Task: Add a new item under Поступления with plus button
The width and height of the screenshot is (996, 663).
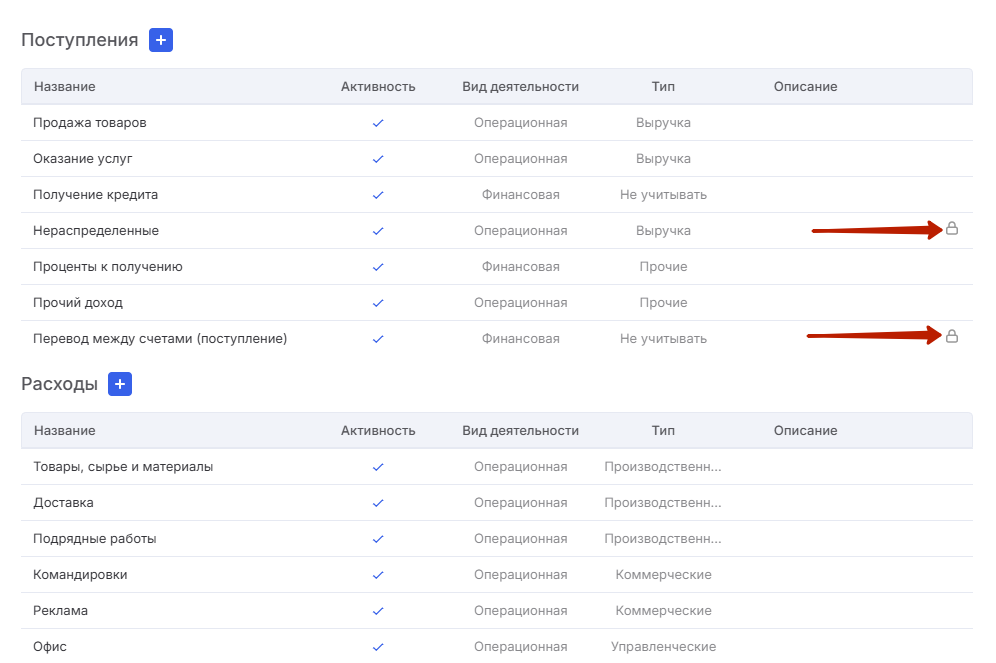Action: (161, 40)
